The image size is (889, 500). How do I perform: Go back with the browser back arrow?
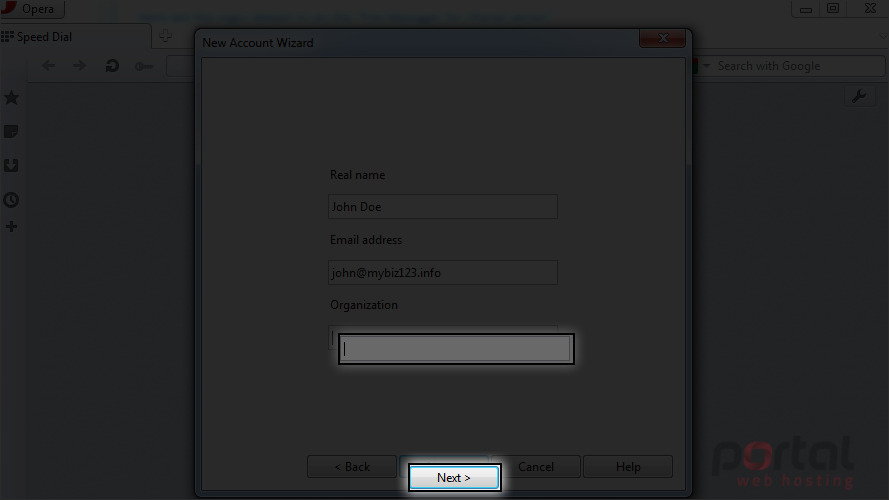49,66
